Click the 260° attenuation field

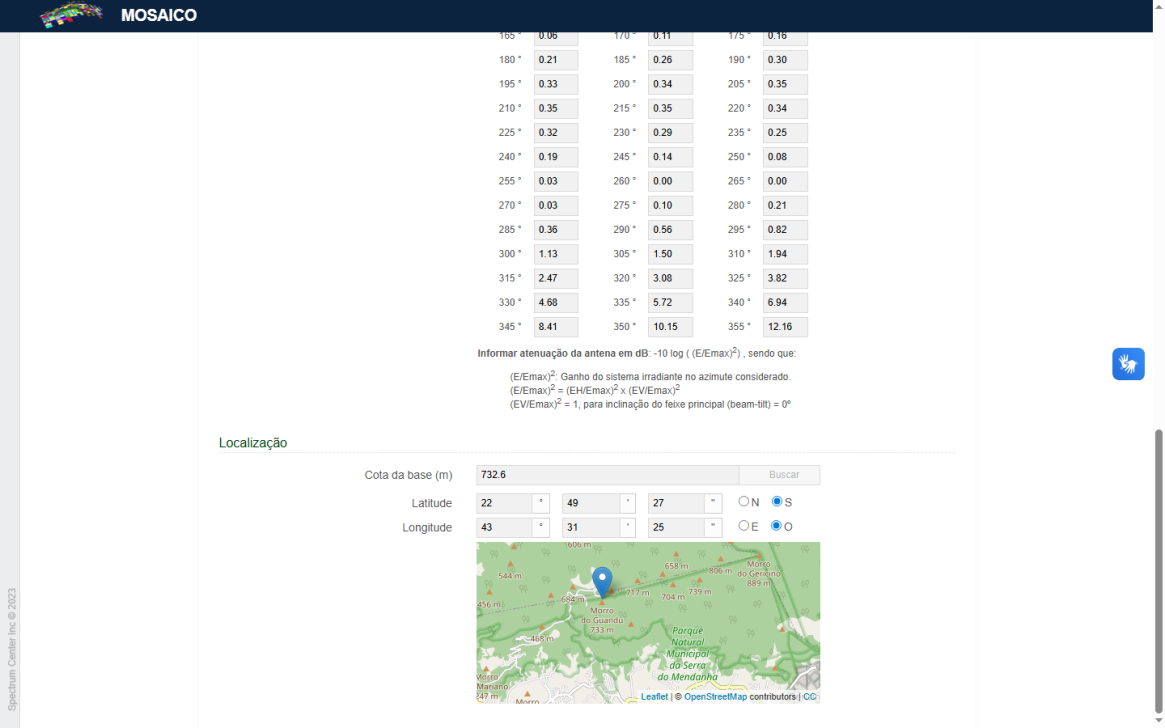(x=670, y=181)
